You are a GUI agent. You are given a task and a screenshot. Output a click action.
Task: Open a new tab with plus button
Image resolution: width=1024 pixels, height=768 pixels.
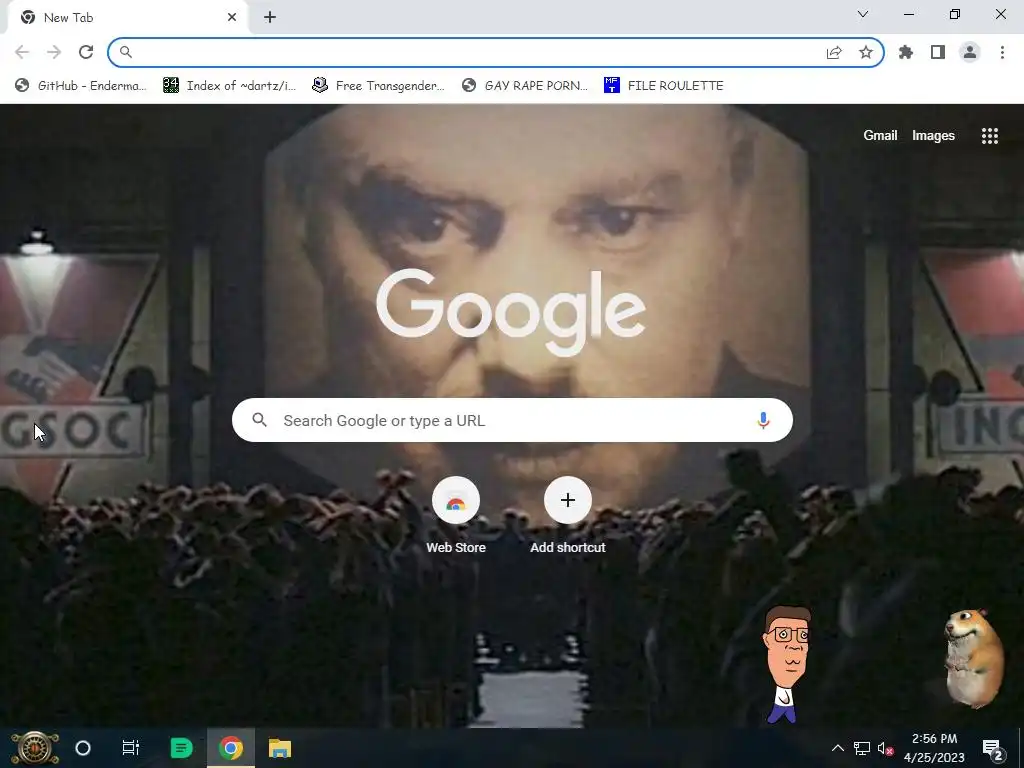pos(270,18)
